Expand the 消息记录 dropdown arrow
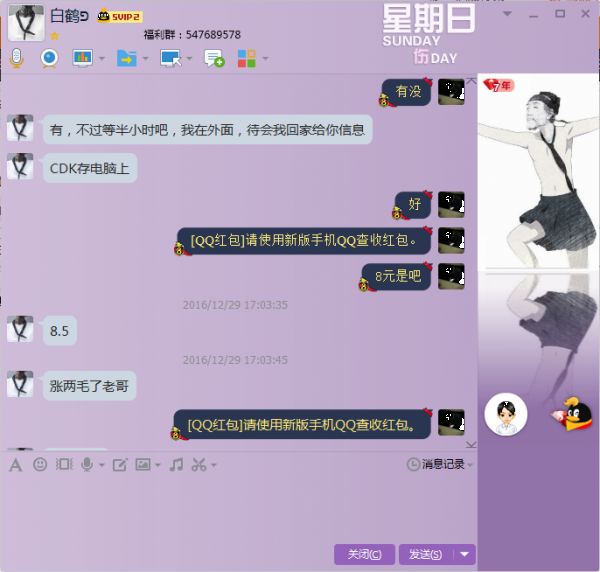 470,465
